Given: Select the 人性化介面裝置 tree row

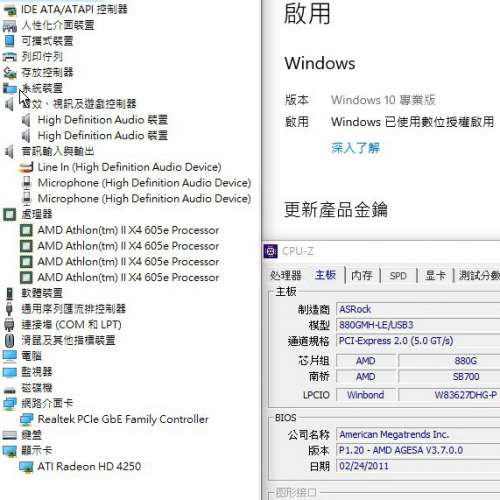Looking at the screenshot, I should pos(58,25).
